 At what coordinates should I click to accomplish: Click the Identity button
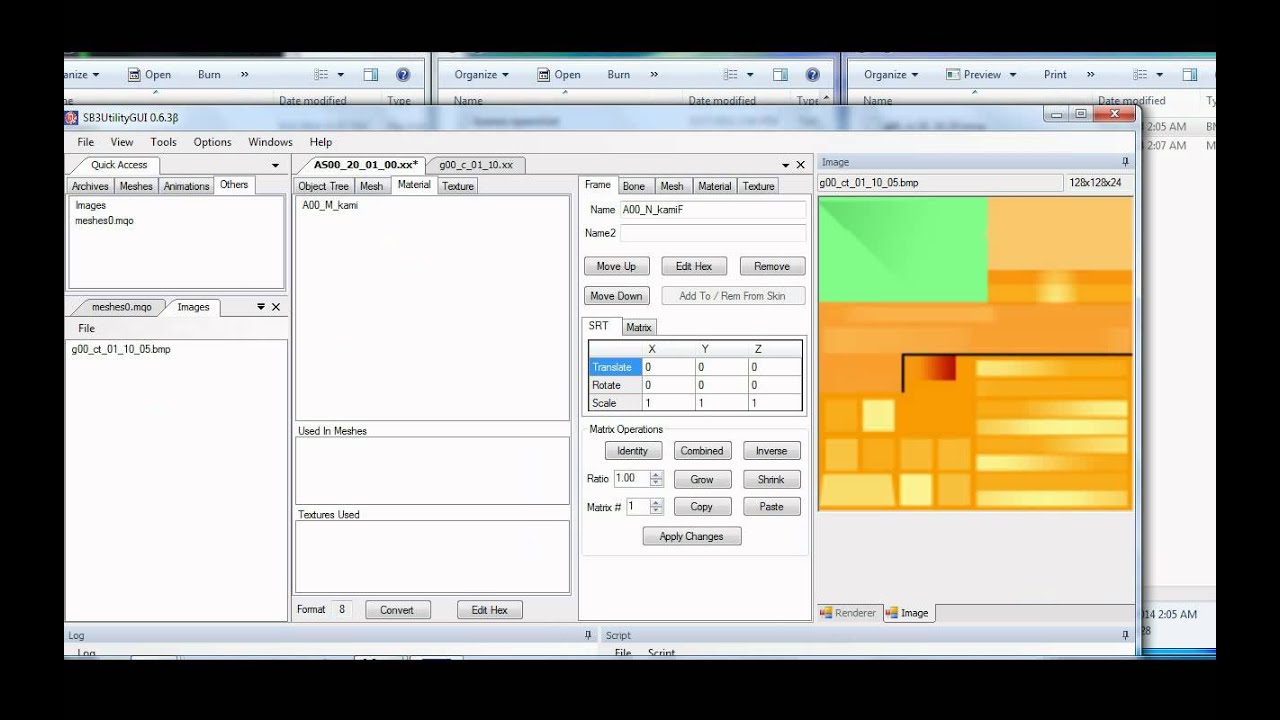[x=633, y=451]
